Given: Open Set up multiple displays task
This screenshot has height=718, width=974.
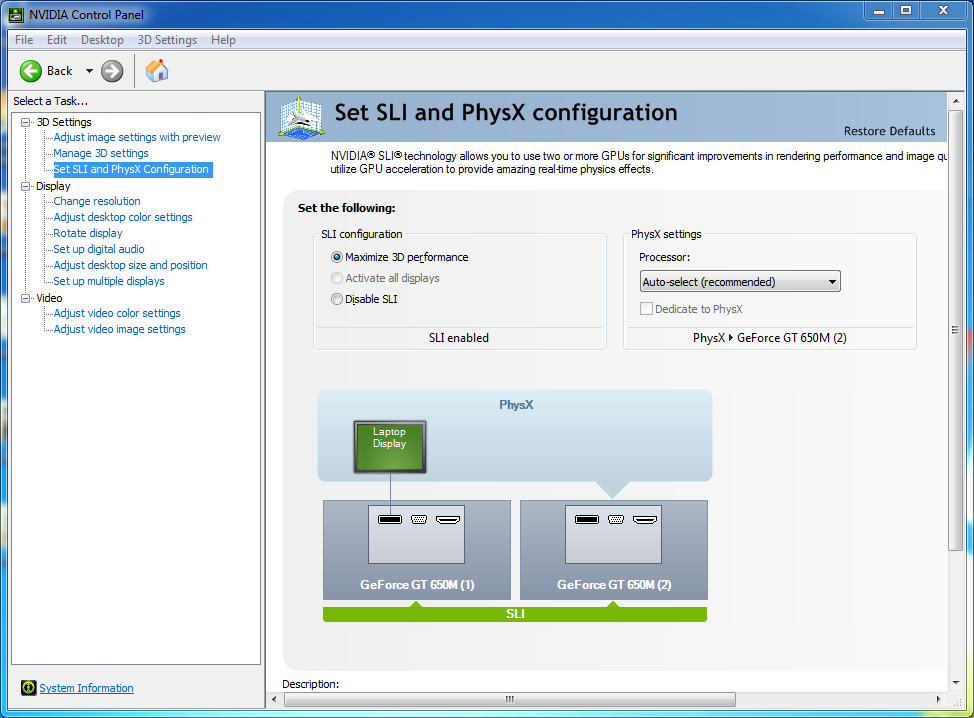Looking at the screenshot, I should click(x=109, y=281).
